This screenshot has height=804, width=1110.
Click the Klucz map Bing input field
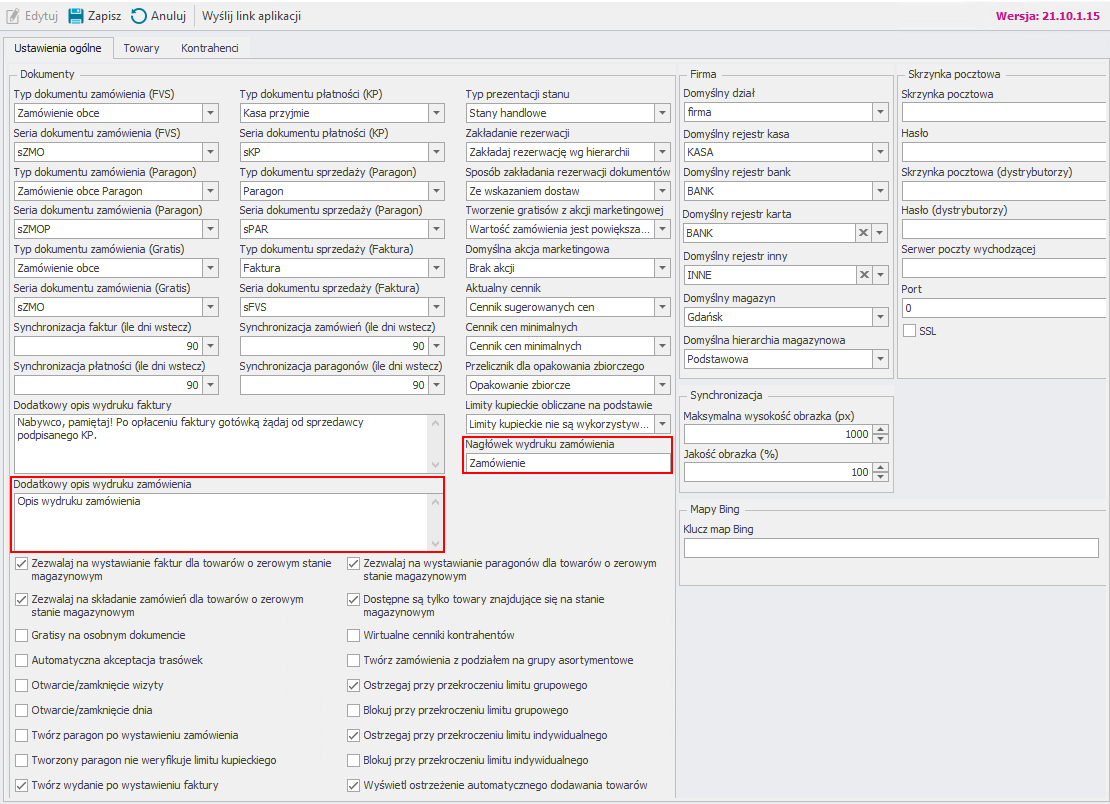pyautogui.click(x=890, y=548)
